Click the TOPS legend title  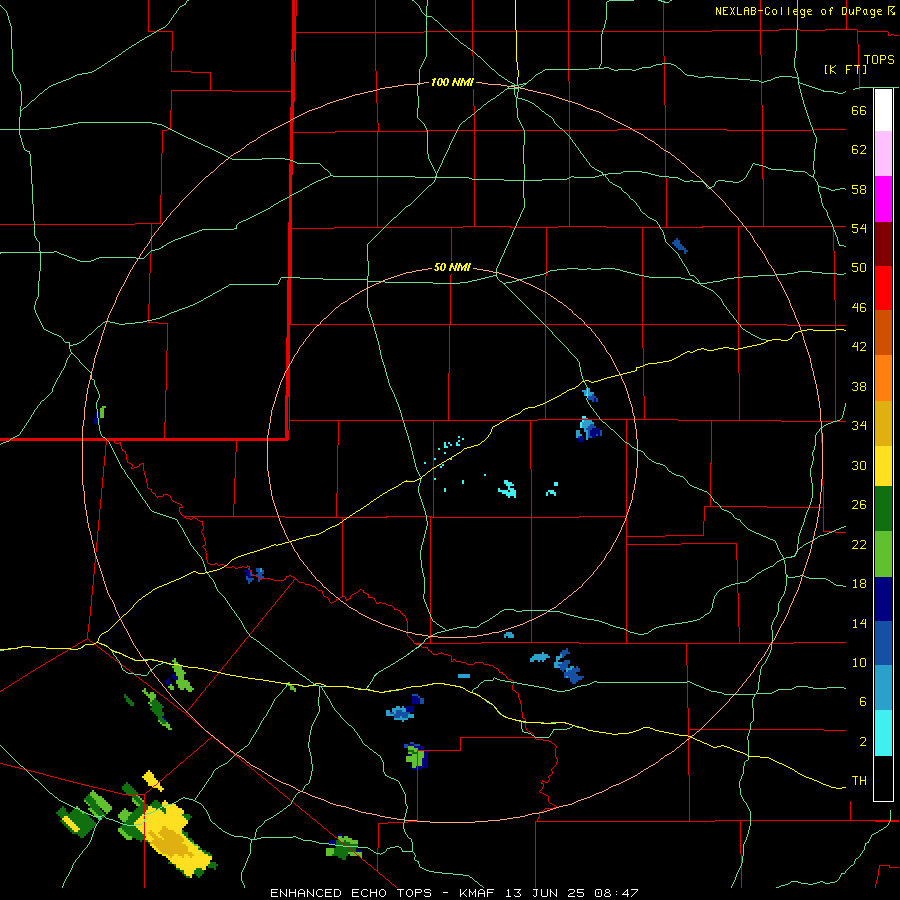click(x=879, y=59)
